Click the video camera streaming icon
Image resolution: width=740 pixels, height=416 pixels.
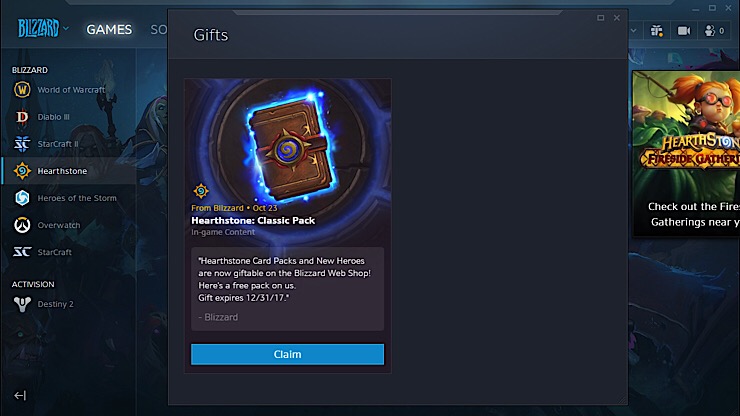684,31
